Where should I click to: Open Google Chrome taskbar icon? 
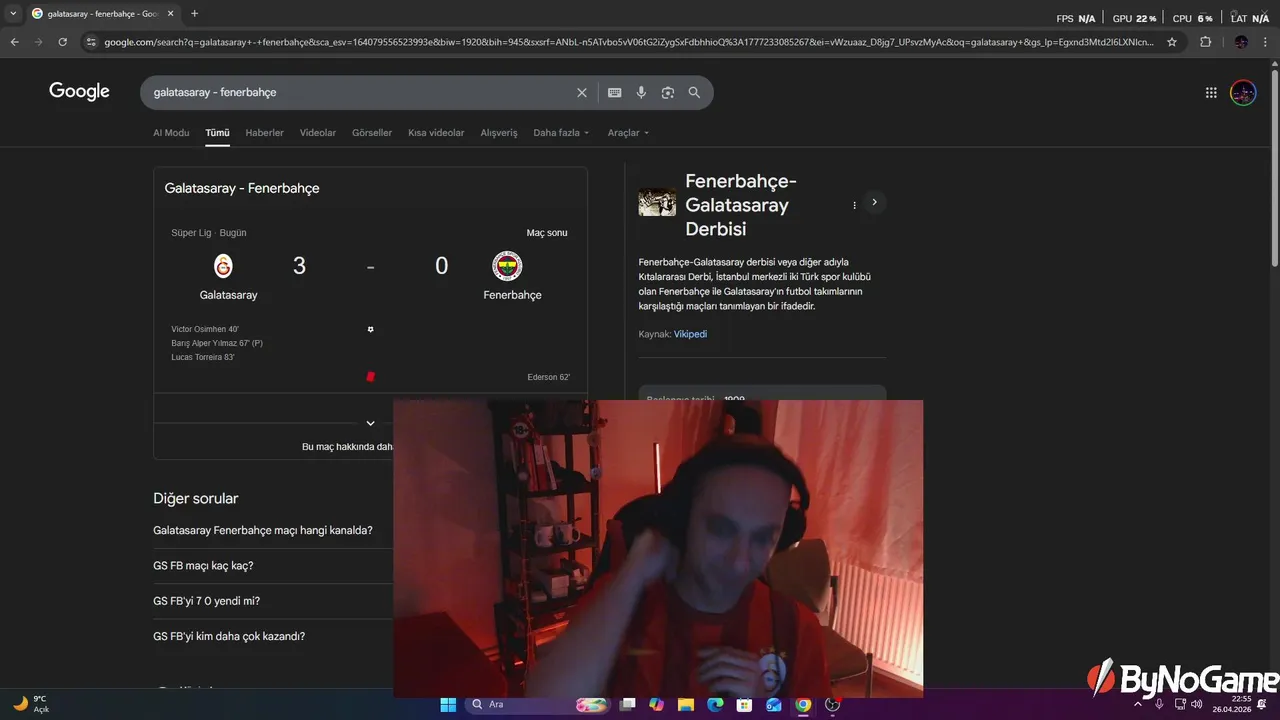[x=803, y=705]
